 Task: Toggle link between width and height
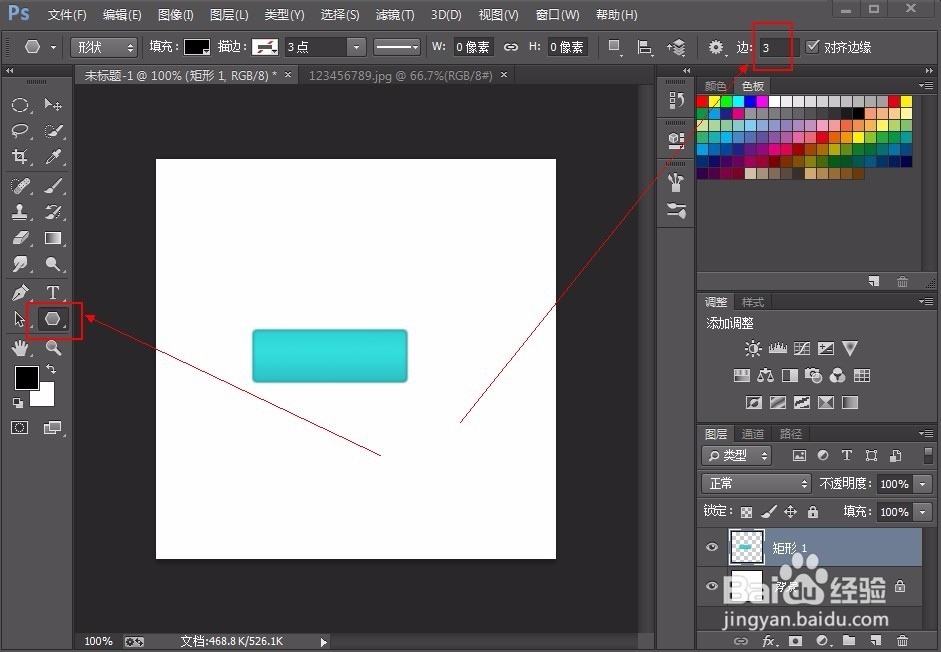[511, 47]
